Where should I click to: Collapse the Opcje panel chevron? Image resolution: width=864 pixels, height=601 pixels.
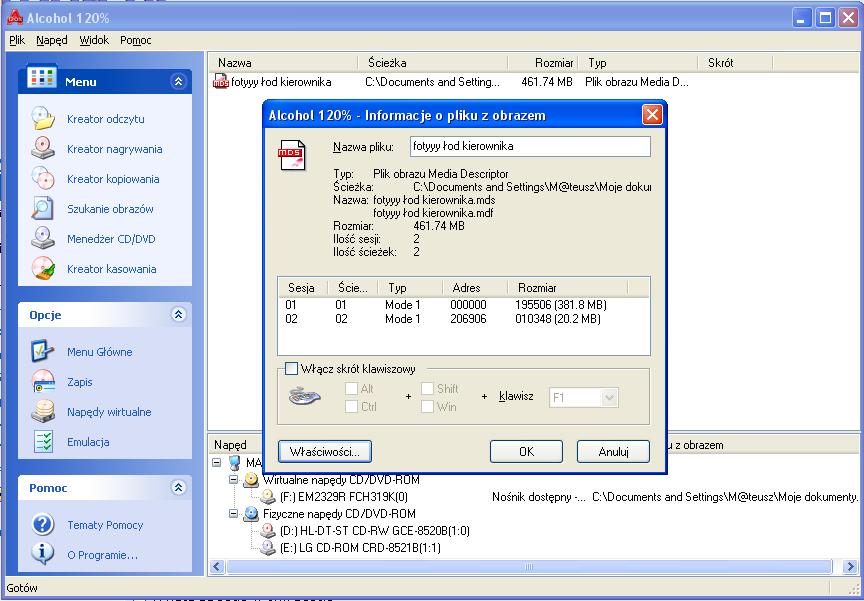click(x=178, y=315)
